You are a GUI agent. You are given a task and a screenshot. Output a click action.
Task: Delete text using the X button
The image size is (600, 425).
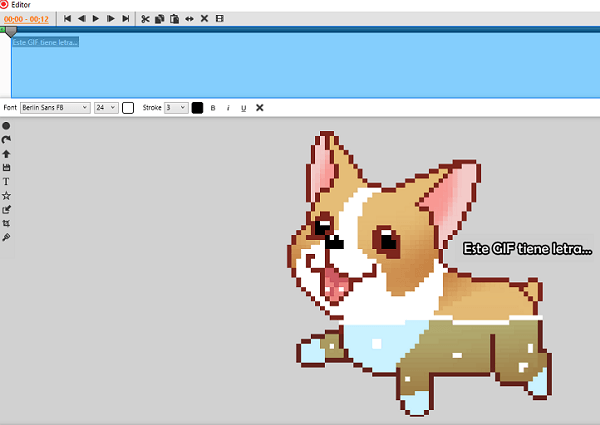pyautogui.click(x=259, y=108)
